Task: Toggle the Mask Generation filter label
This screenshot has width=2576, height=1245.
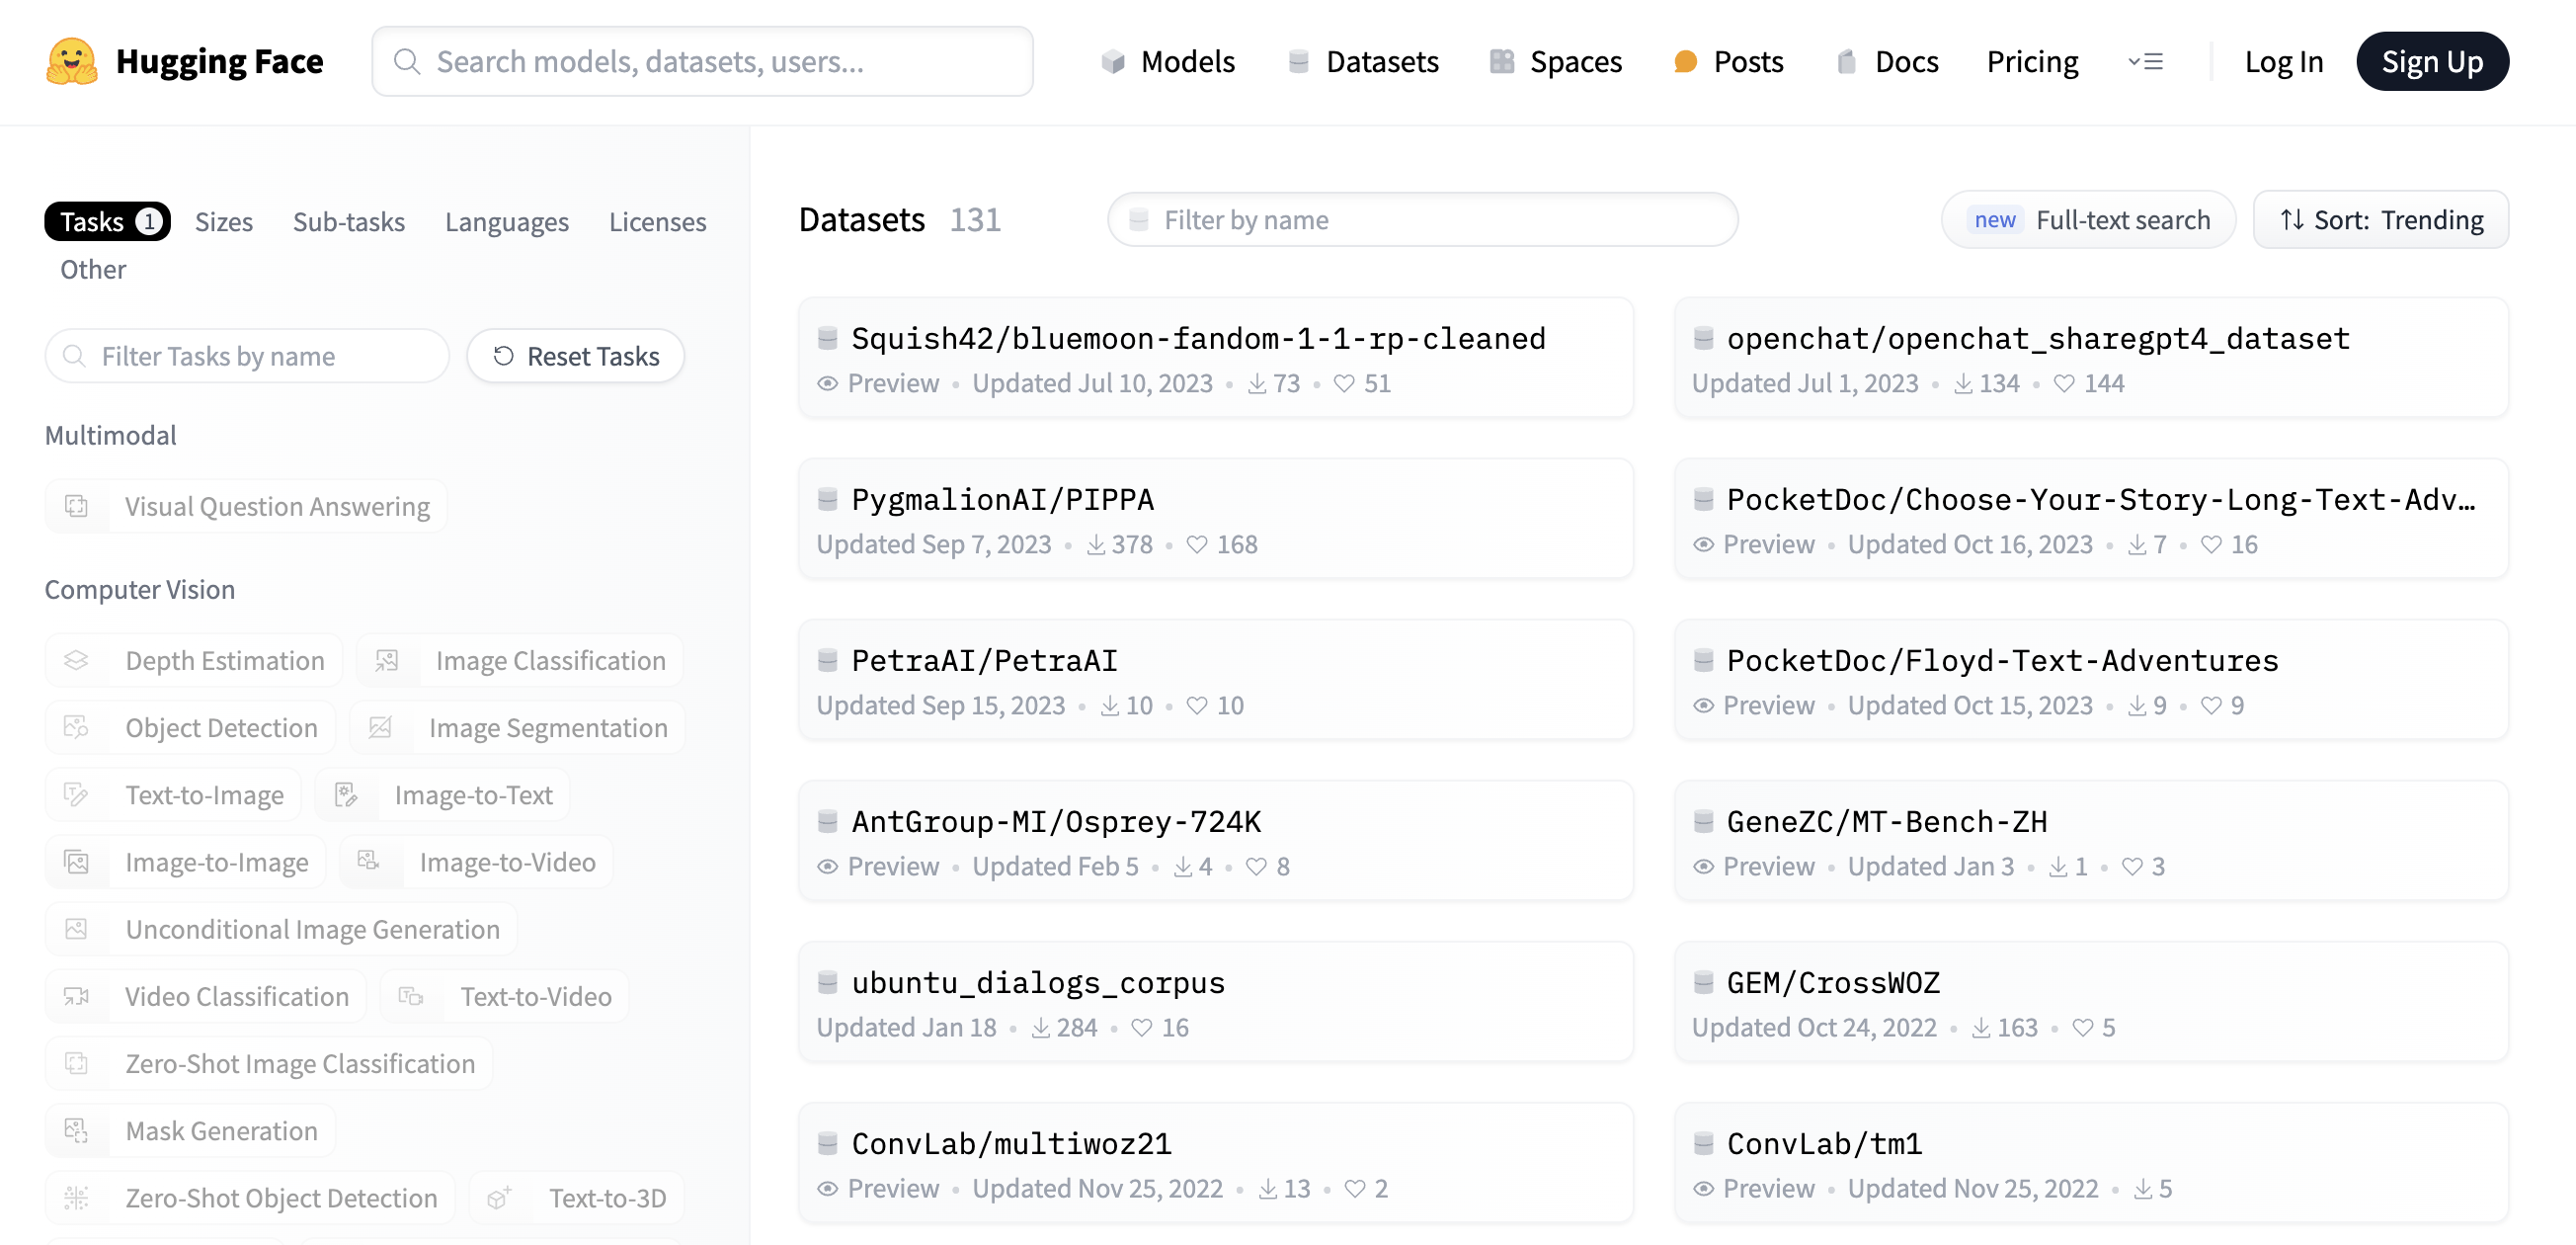Action: point(221,1130)
